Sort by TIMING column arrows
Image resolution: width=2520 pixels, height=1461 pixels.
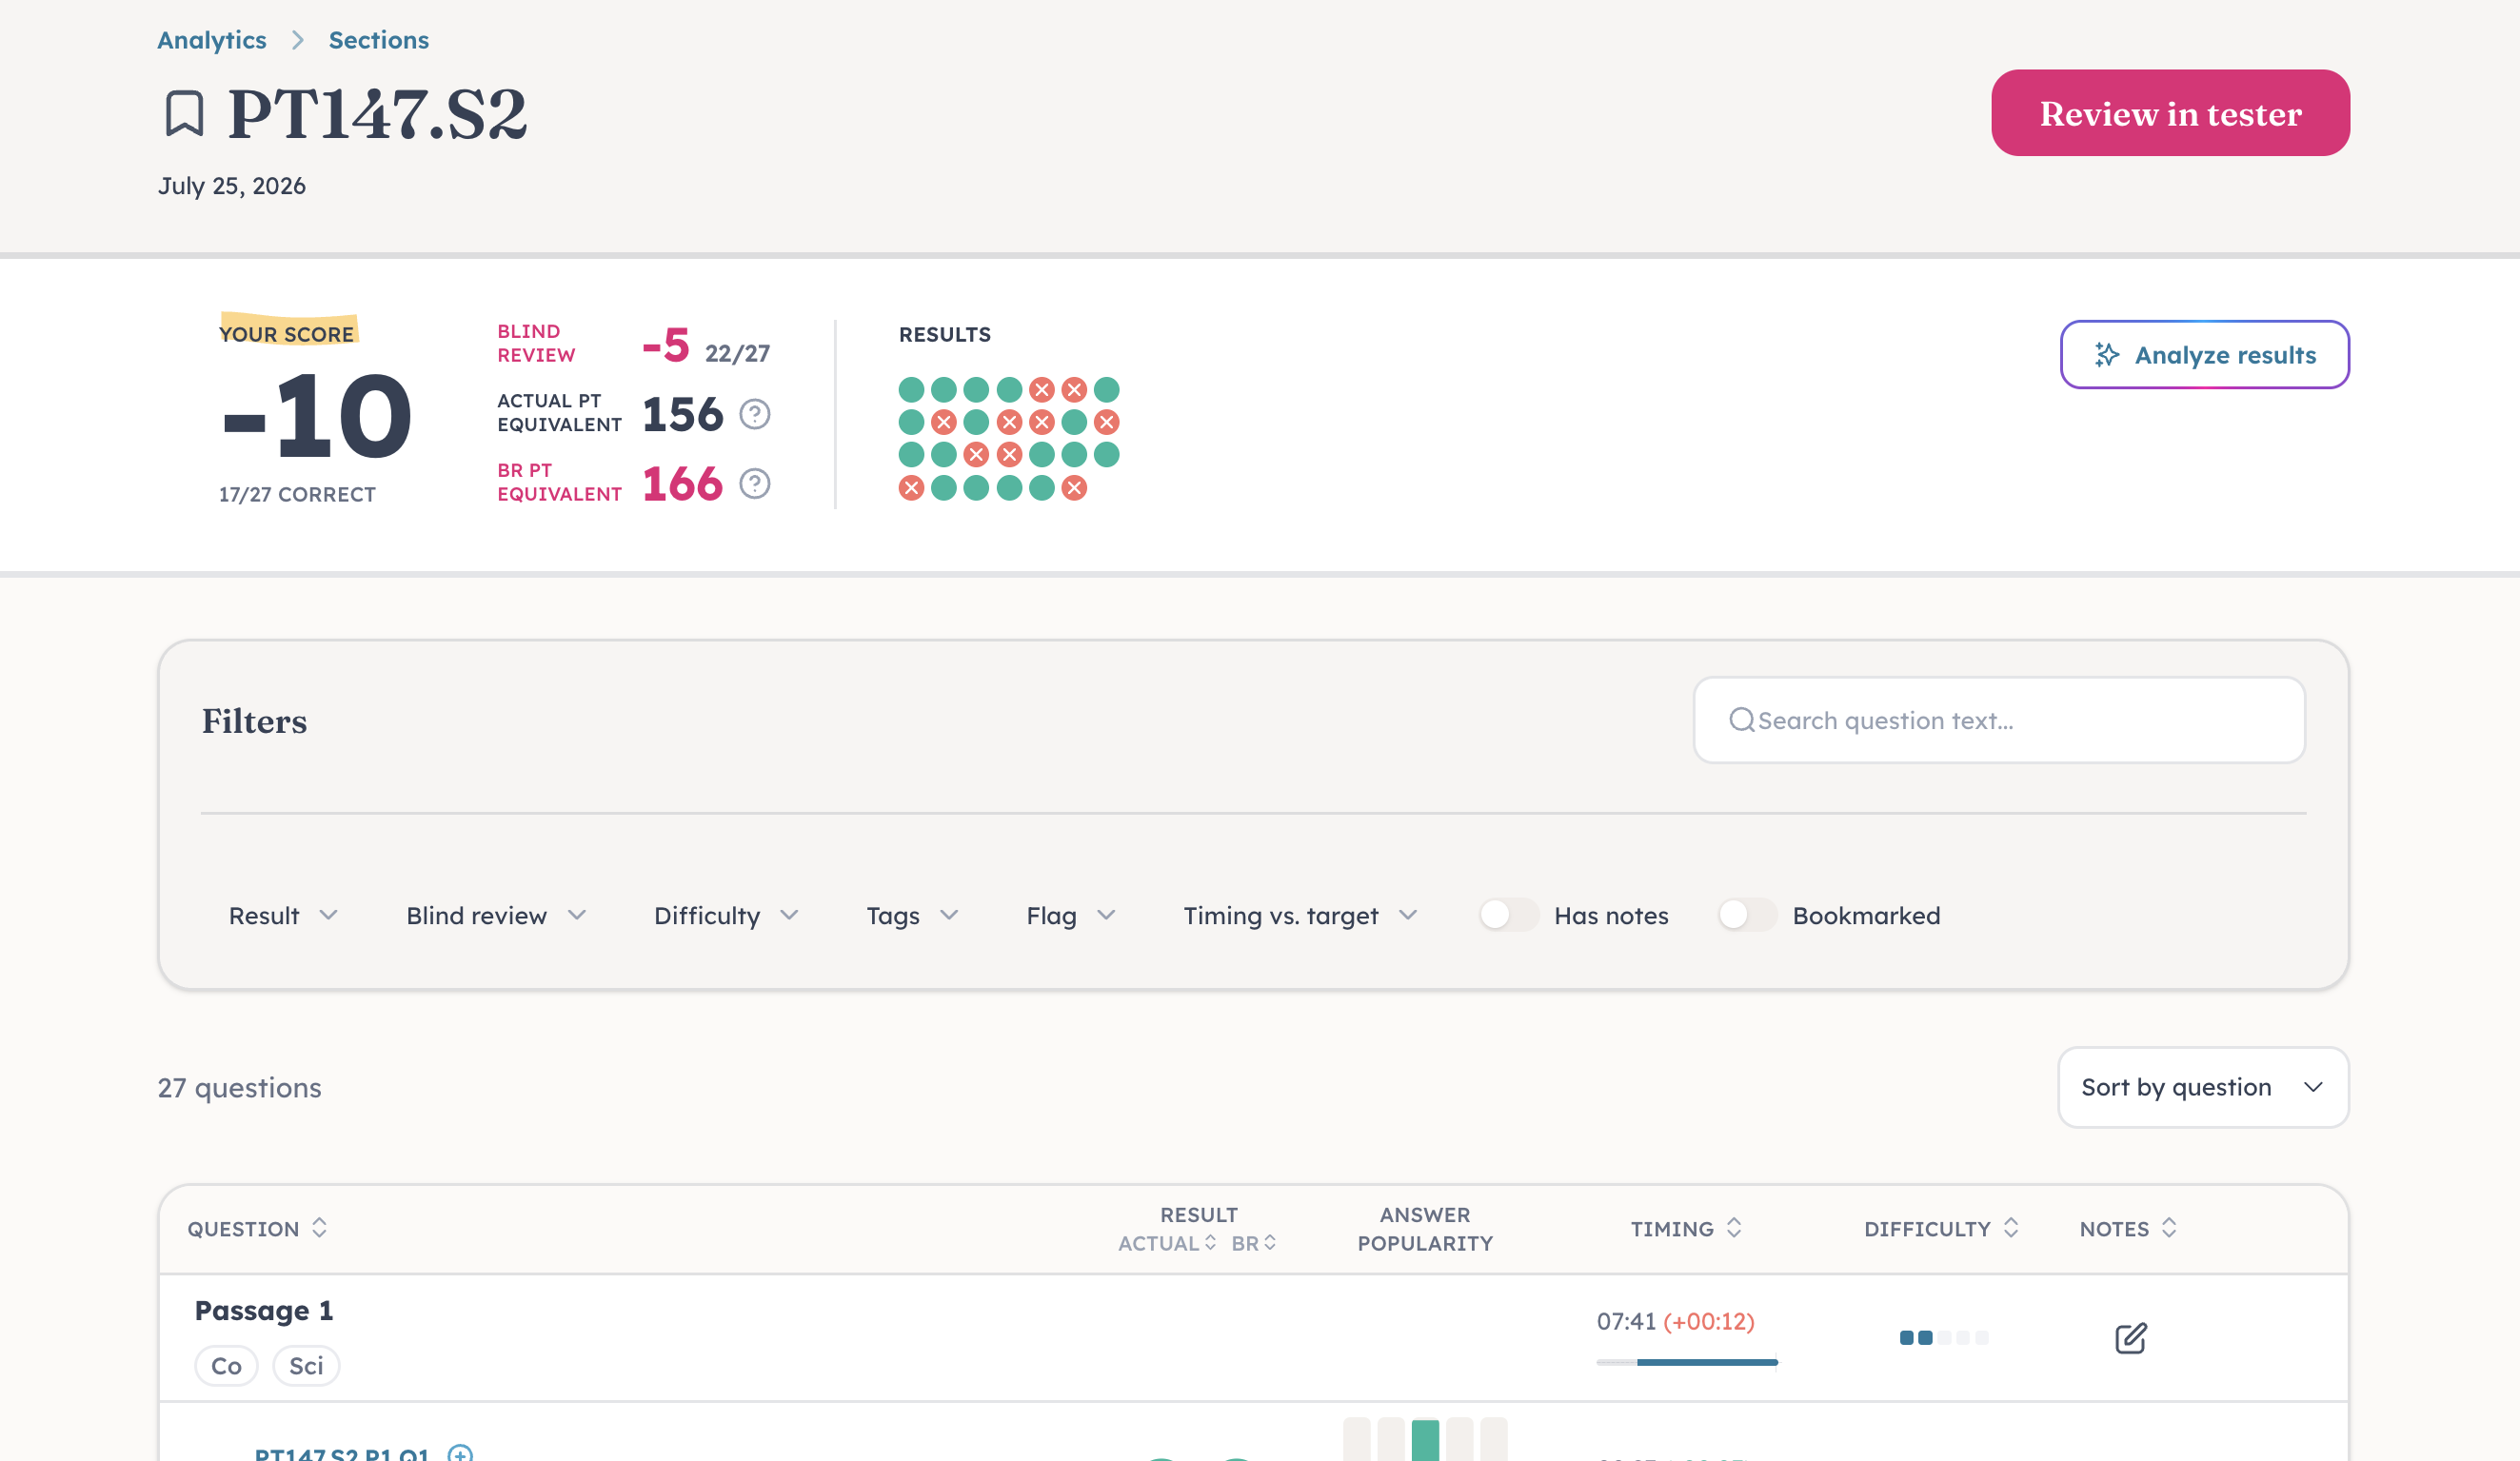[1734, 1228]
